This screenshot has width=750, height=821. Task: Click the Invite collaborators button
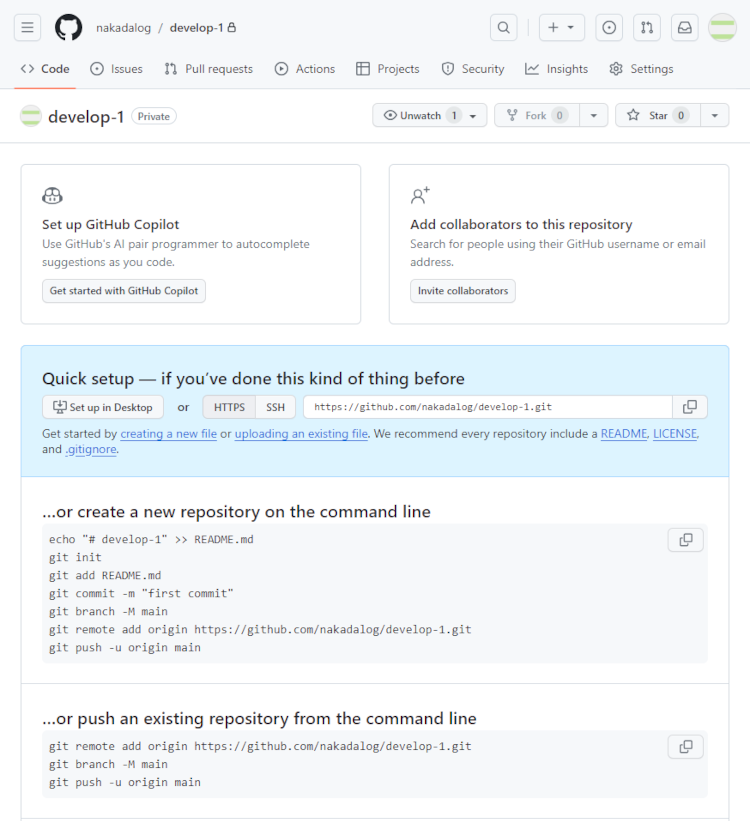pyautogui.click(x=463, y=291)
